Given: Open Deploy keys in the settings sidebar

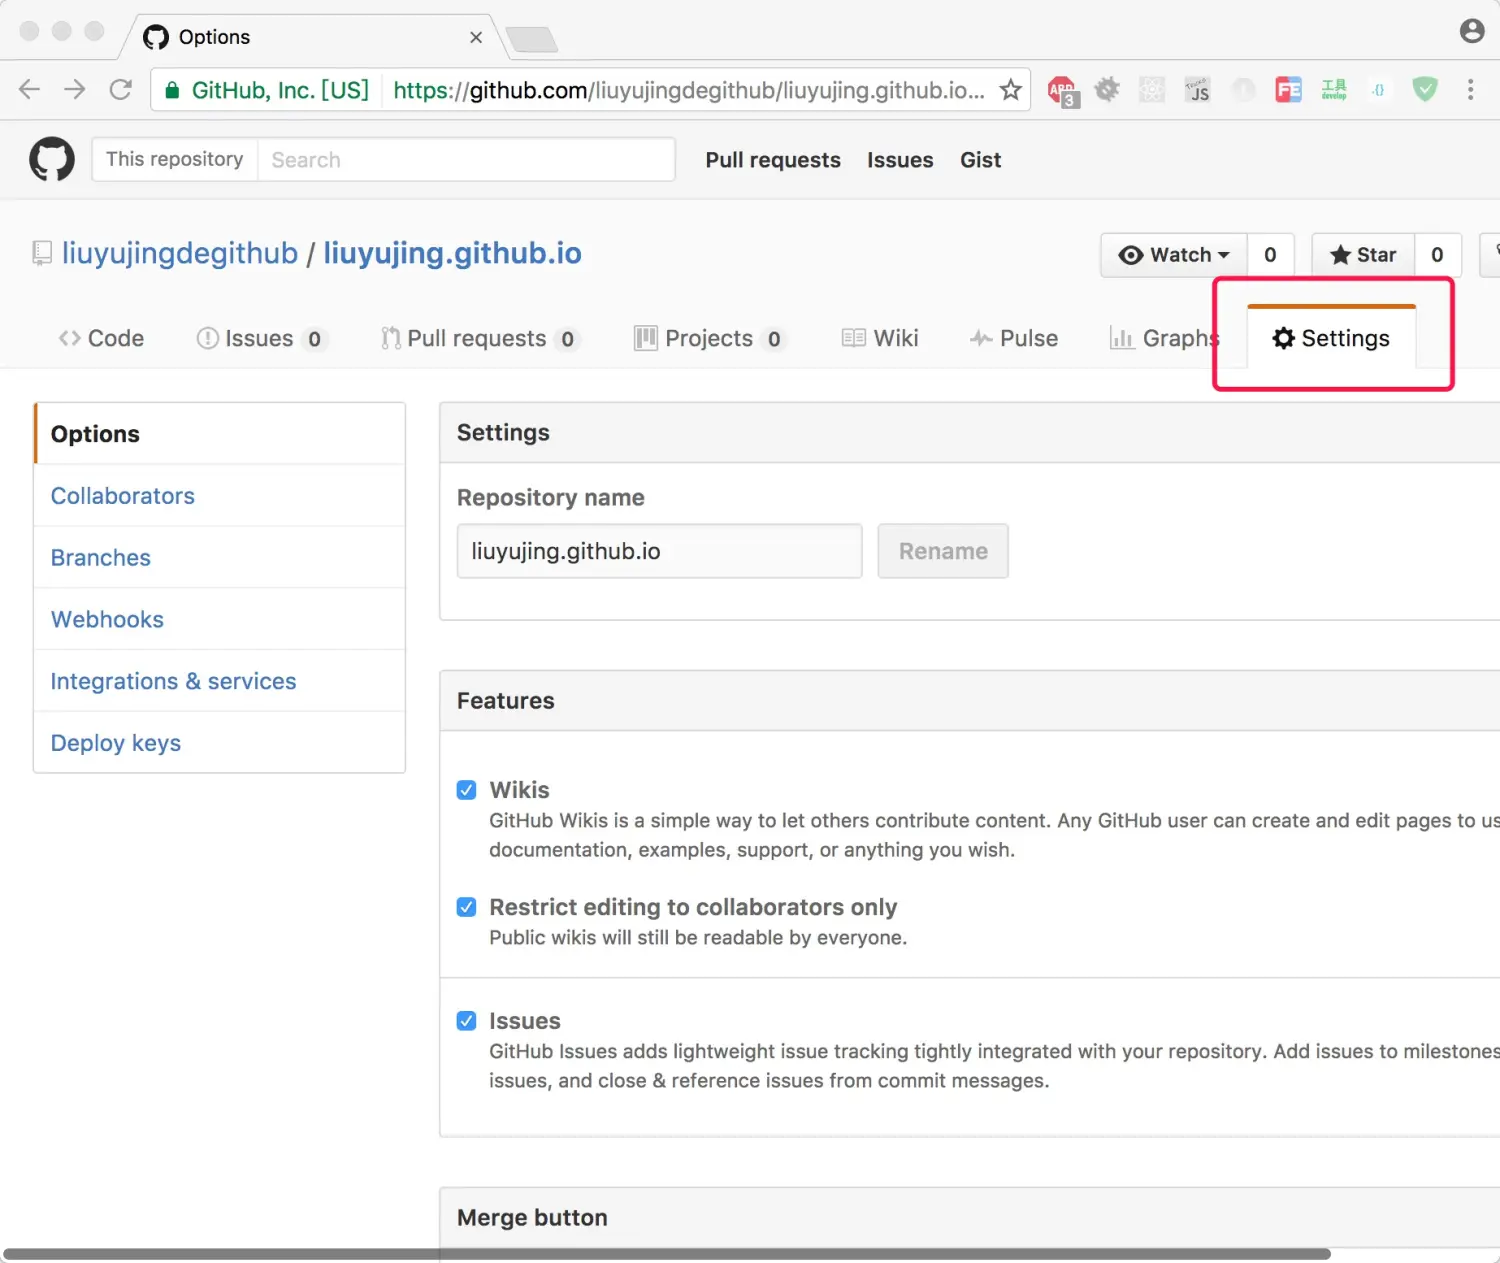Looking at the screenshot, I should pyautogui.click(x=219, y=743).
